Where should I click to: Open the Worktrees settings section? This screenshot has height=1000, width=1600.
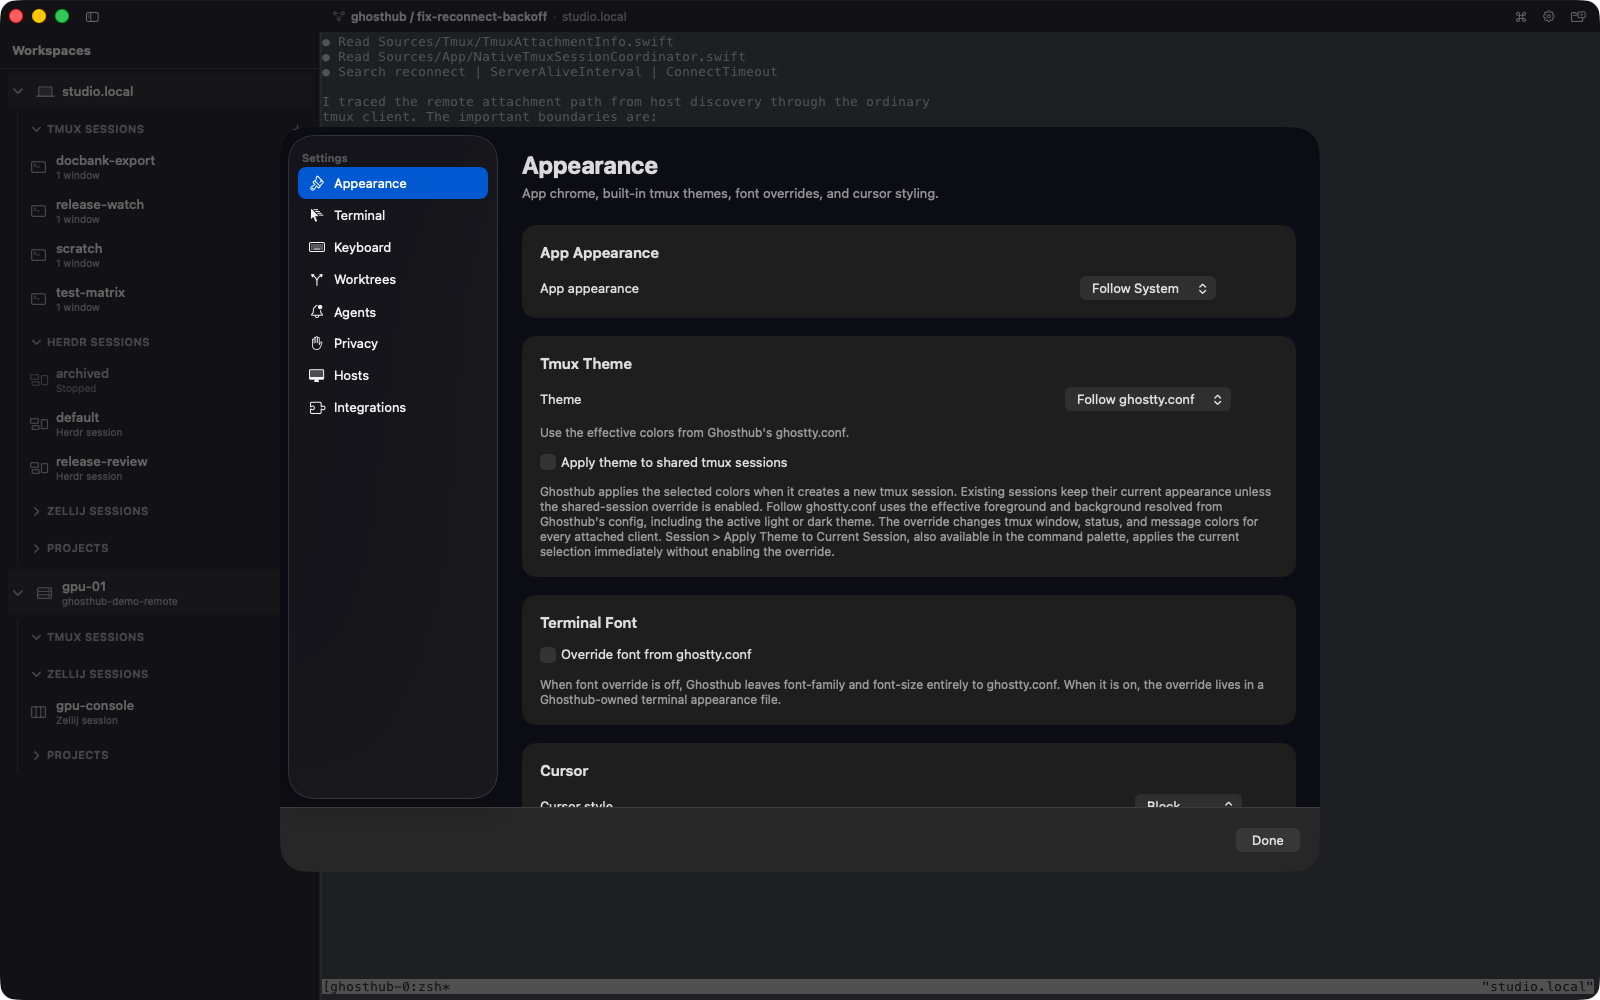pyautogui.click(x=393, y=279)
